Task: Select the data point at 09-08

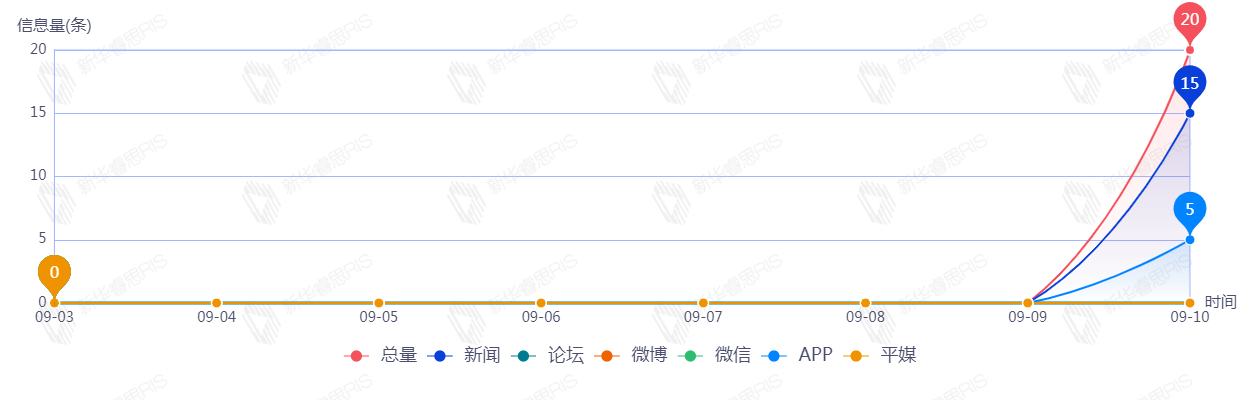Action: 865,303
